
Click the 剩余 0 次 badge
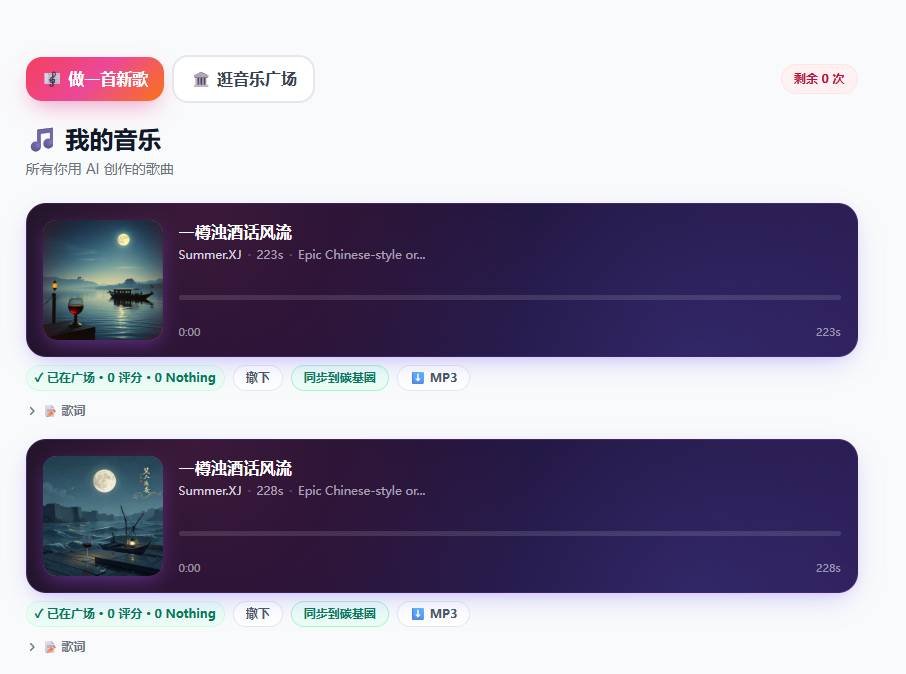[x=818, y=79]
